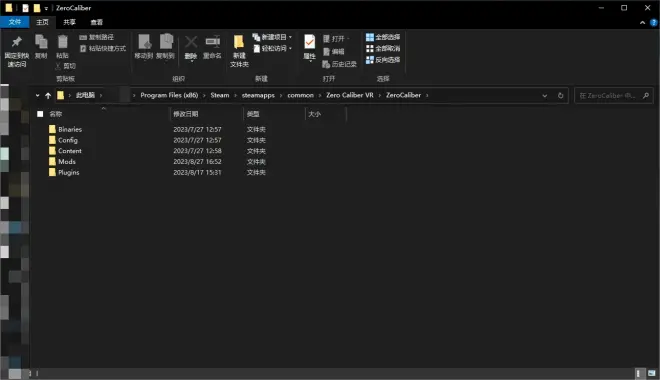Navigate to Steam breadcrumb
660x380 pixels.
220,95
